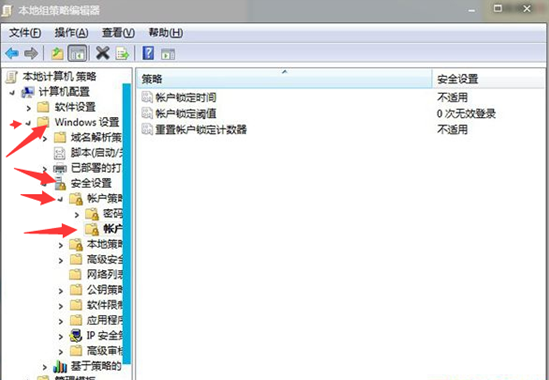
Task: Open Help via the question mark icon
Action: [148, 53]
